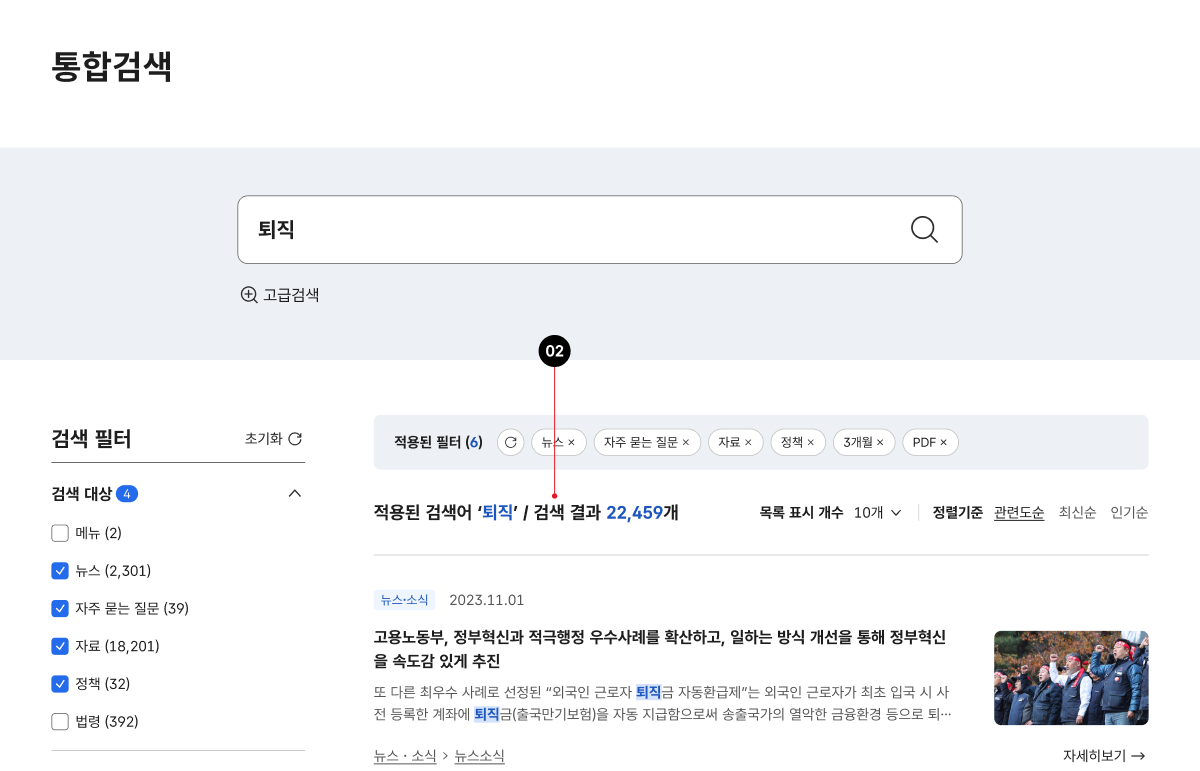Uncheck the 정책 (32) checkbox
1200x771 pixels.
pyautogui.click(x=60, y=684)
